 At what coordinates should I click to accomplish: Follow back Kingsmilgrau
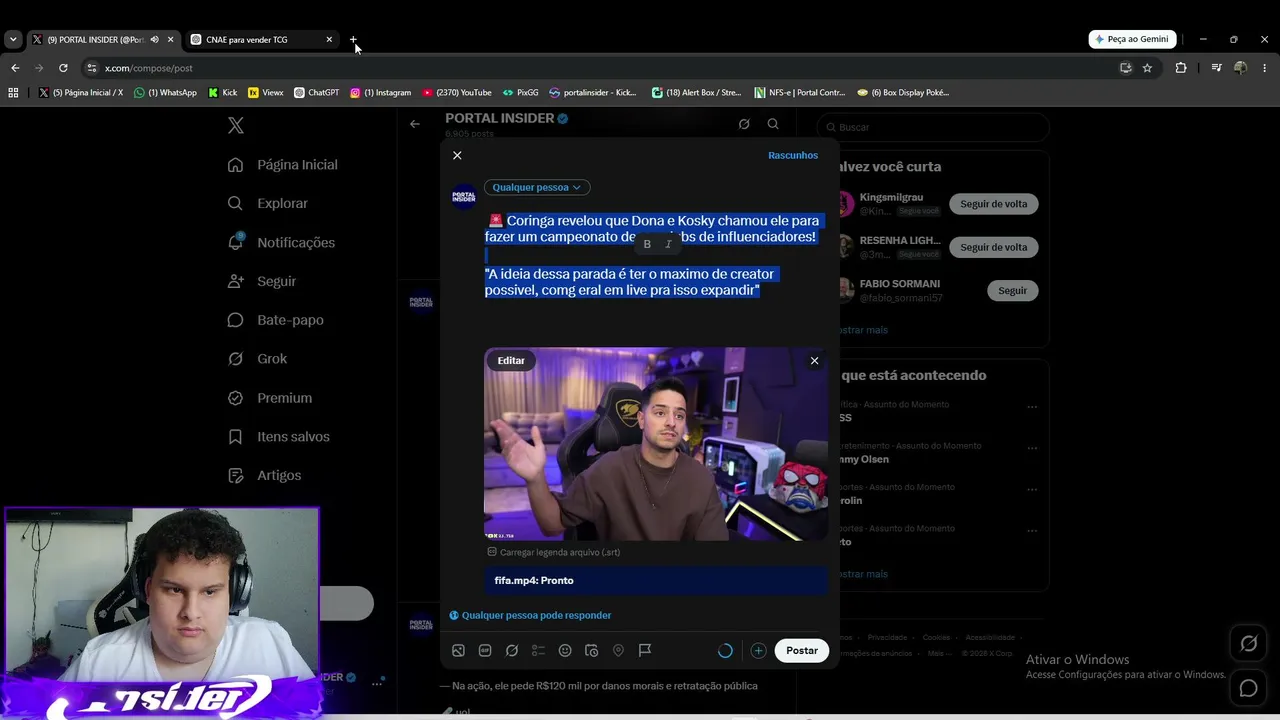pyautogui.click(x=994, y=204)
